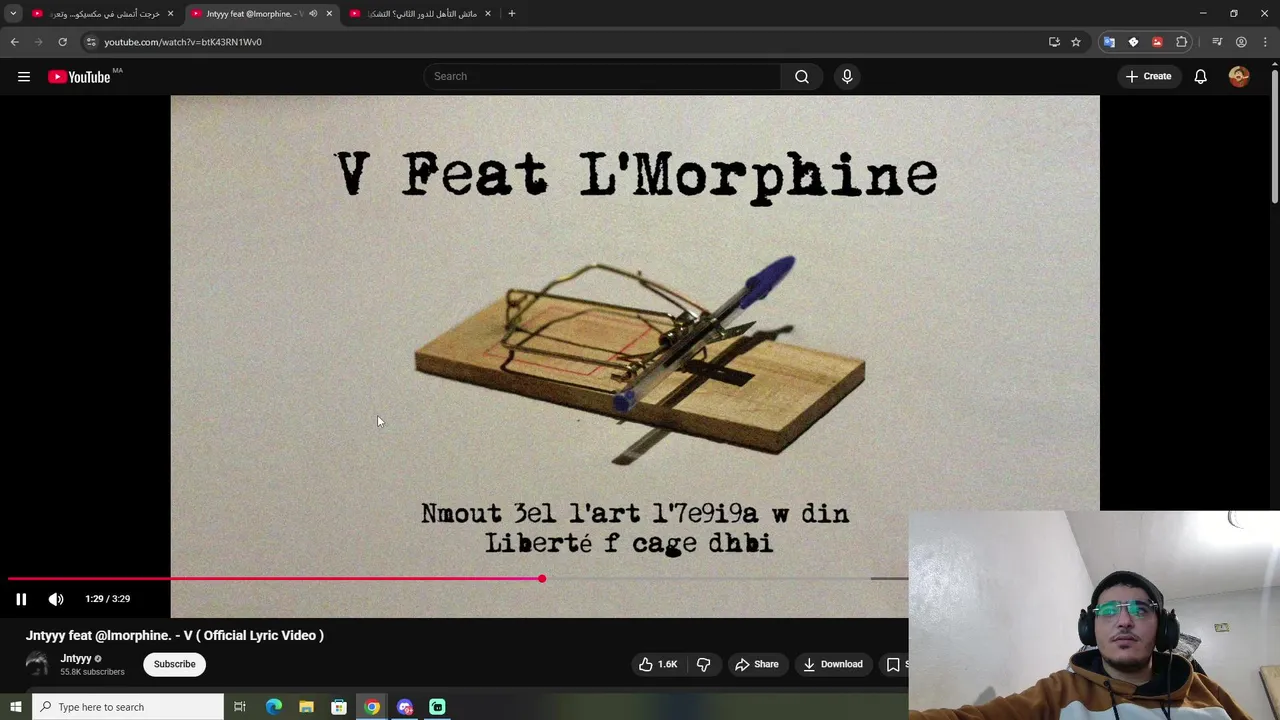Click the install/cast icon in address bar
The width and height of the screenshot is (1280, 720).
[x=1054, y=42]
